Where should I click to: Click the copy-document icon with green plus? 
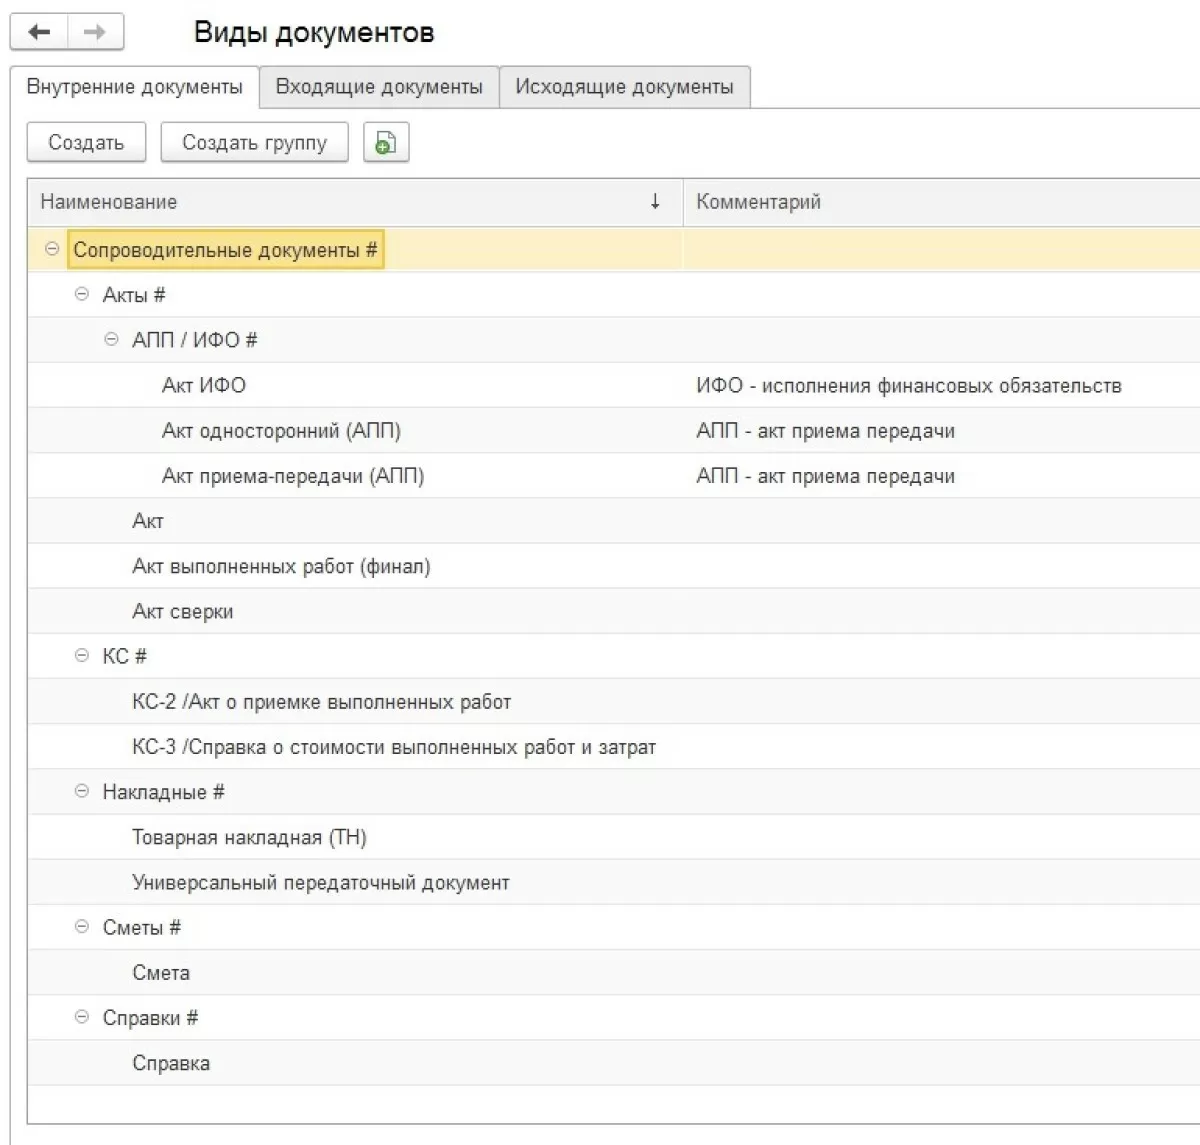385,143
